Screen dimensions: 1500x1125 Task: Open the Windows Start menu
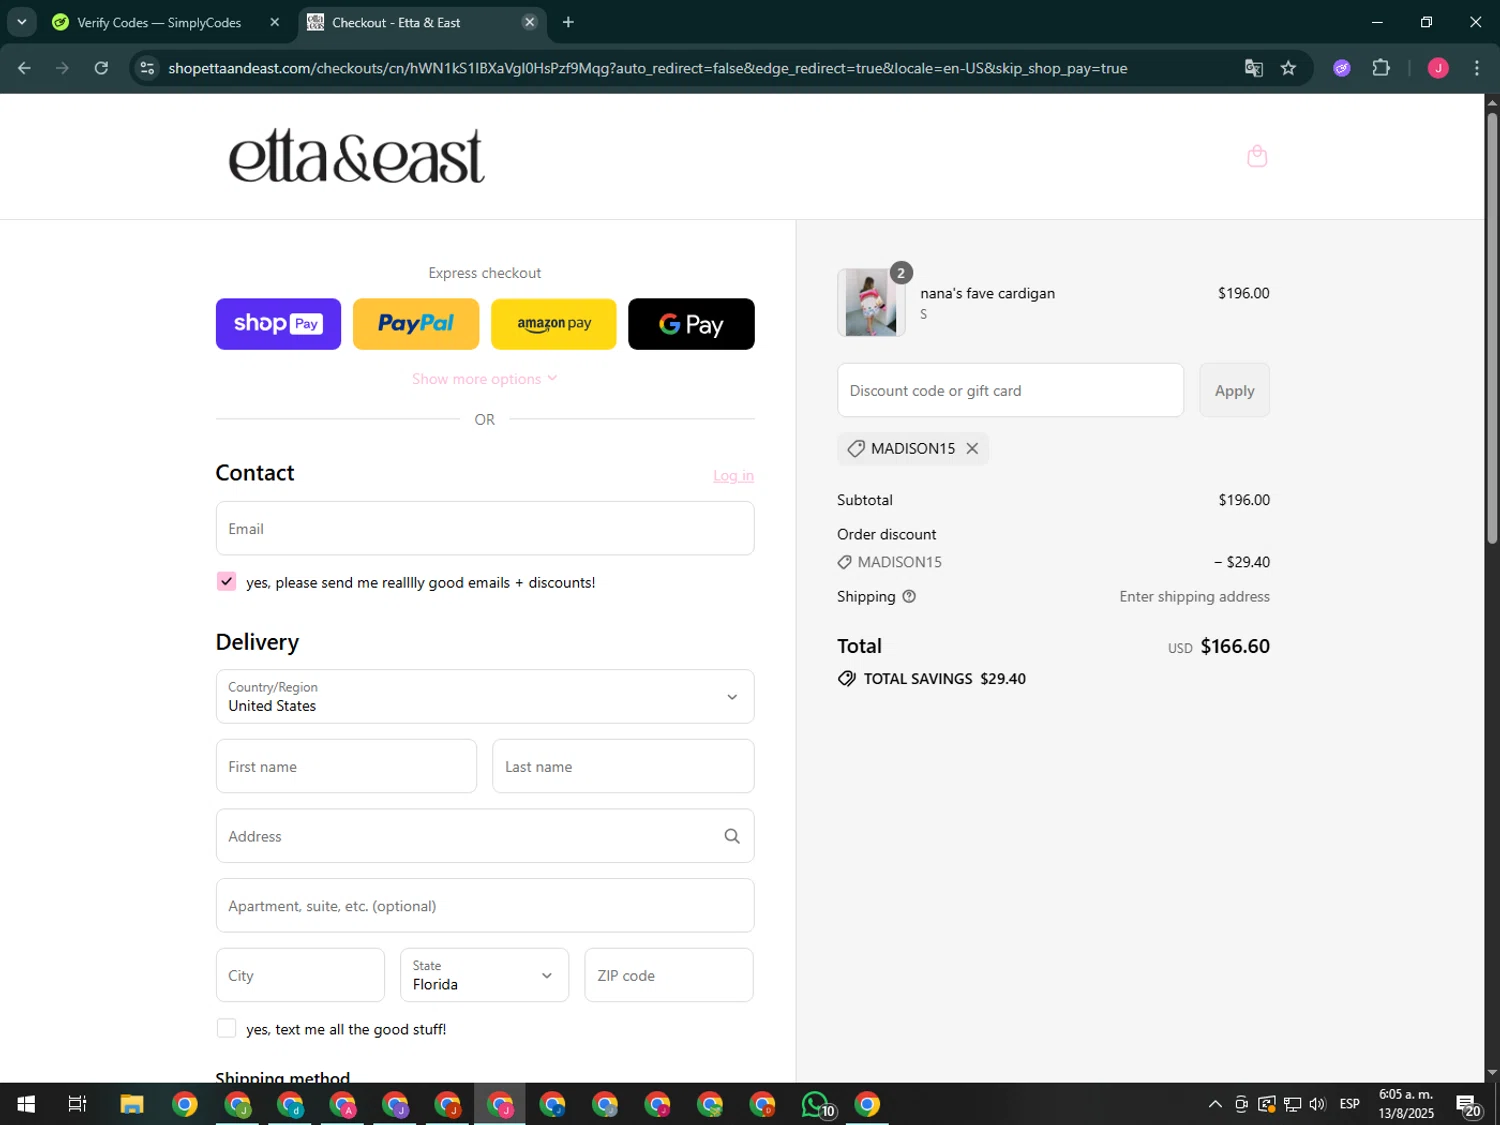pos(26,1104)
